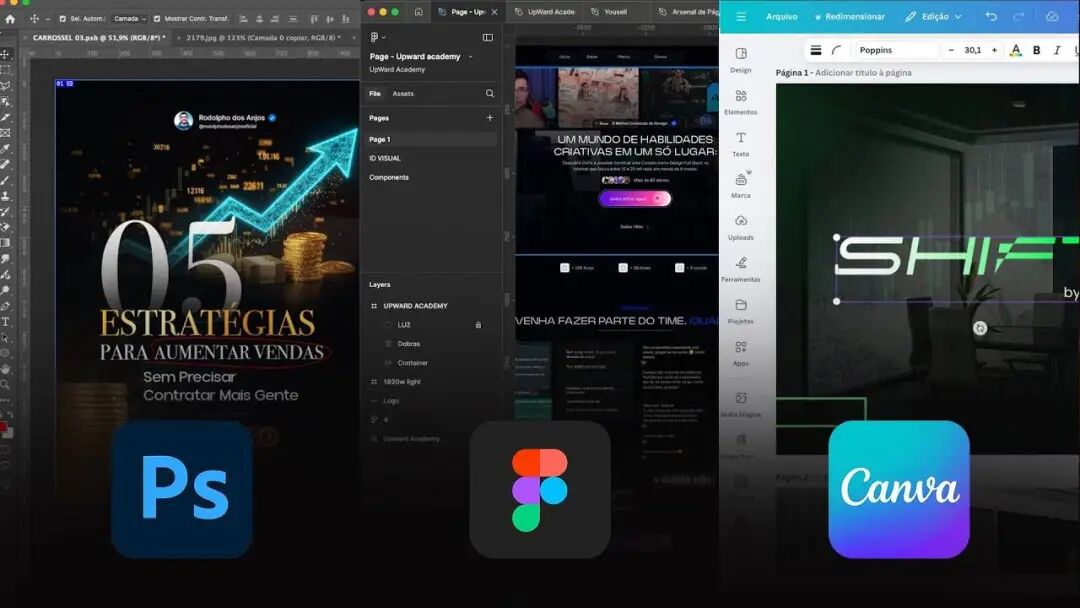This screenshot has height=608, width=1080.
Task: Open the Camada dropdown in options bar
Action: (x=129, y=19)
